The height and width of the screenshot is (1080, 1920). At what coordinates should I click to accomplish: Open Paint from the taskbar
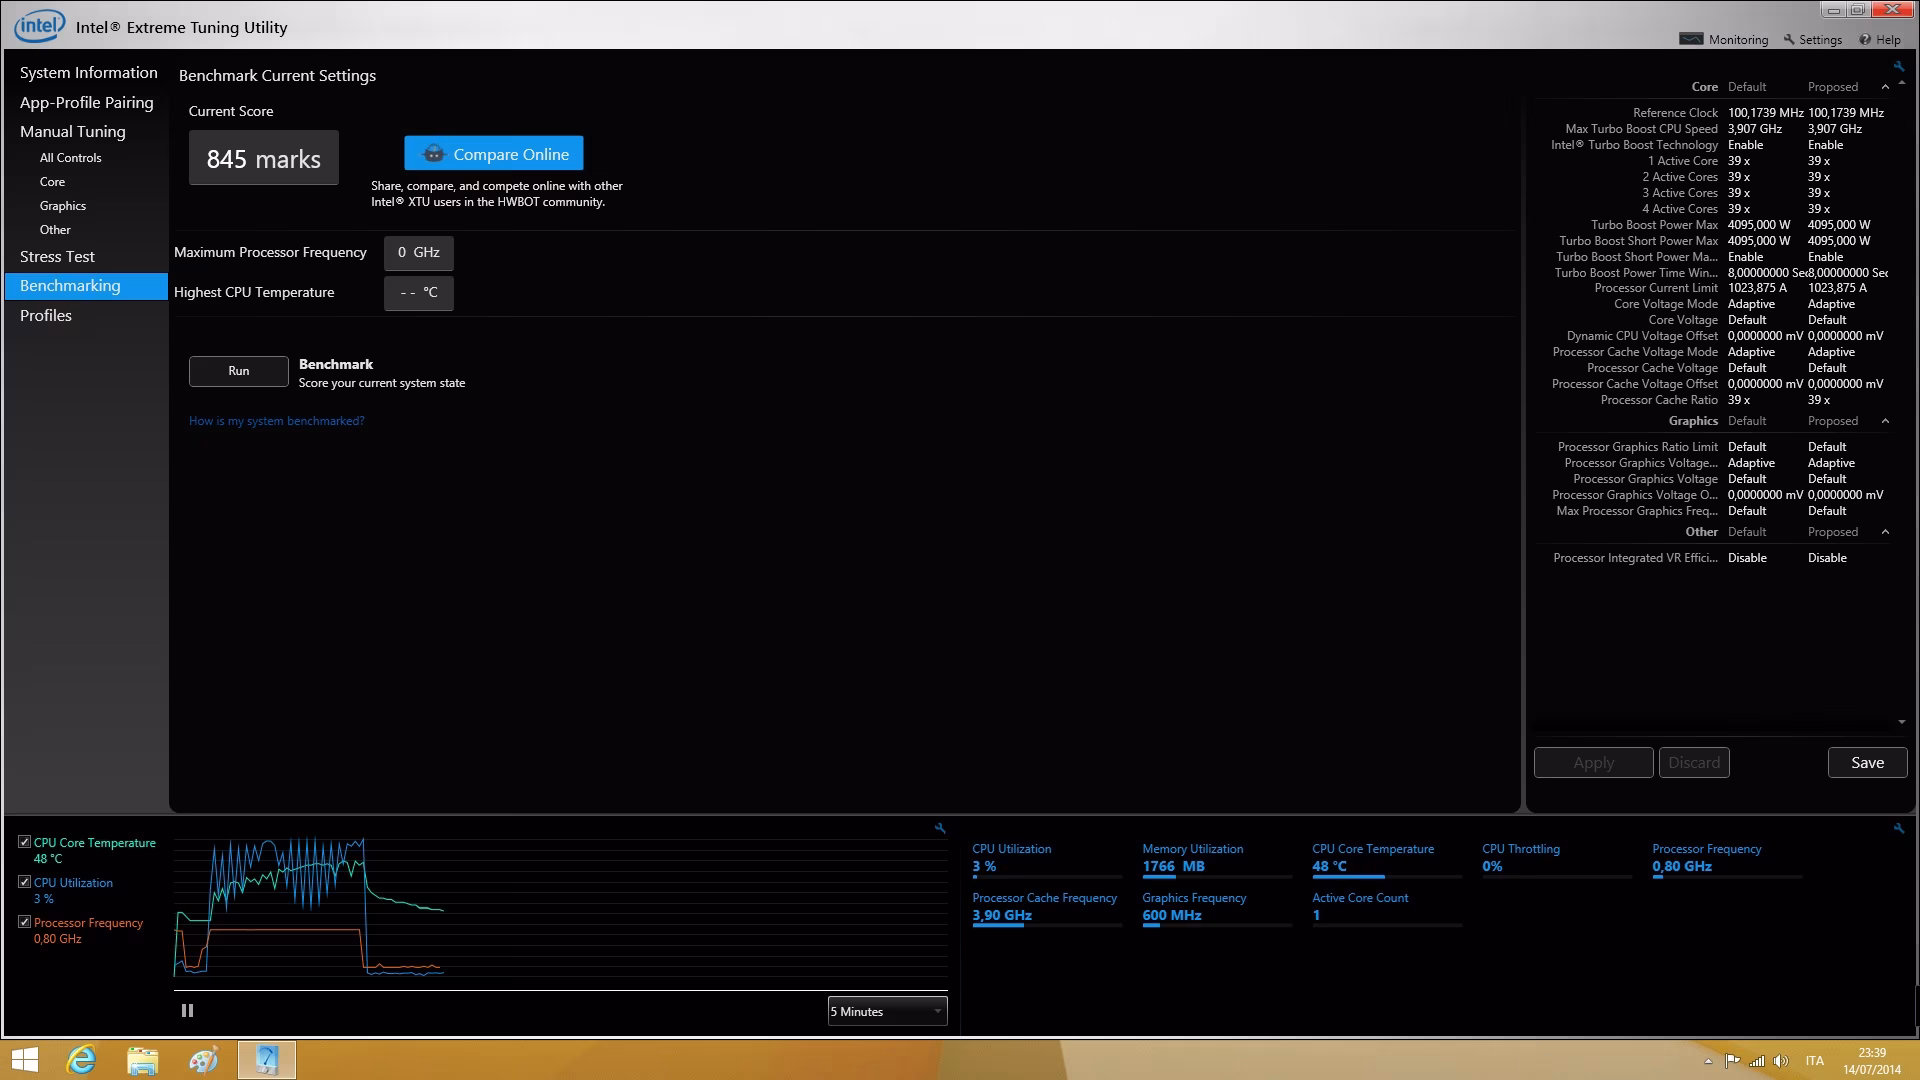[203, 1060]
